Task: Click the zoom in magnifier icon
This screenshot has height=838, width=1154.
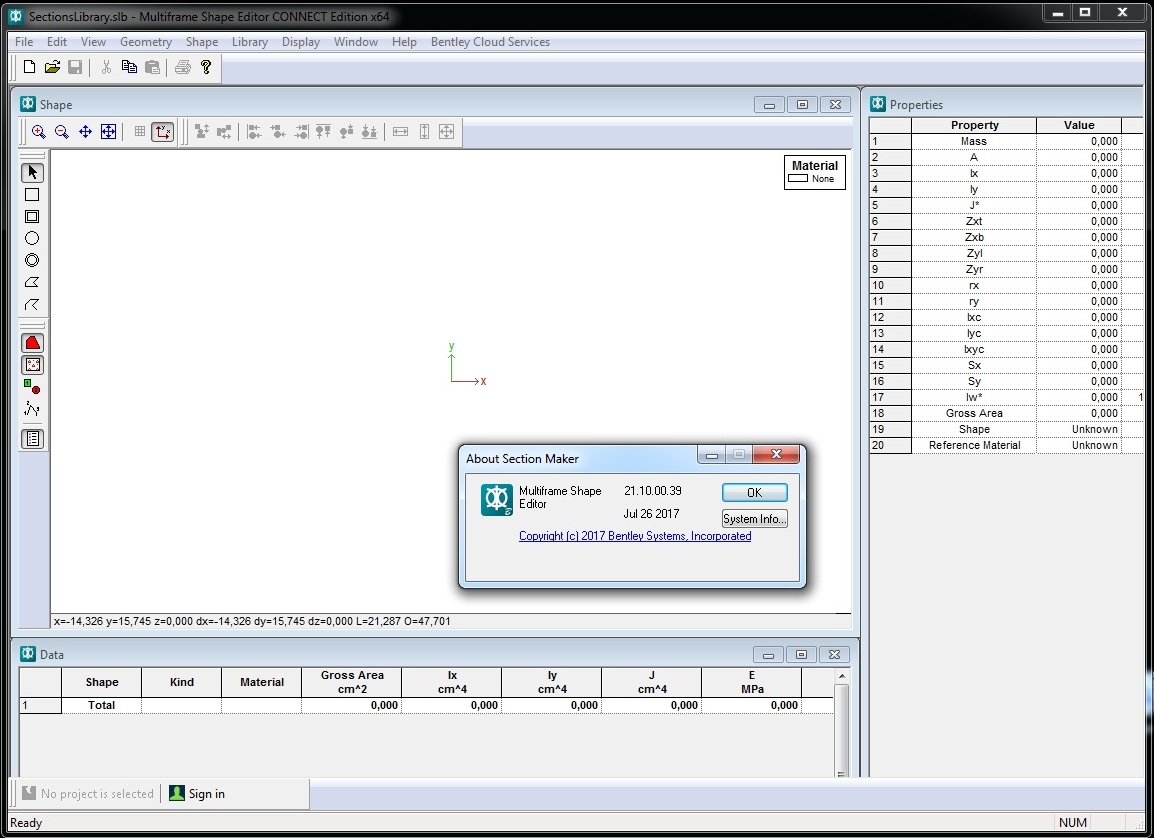Action: pyautogui.click(x=39, y=132)
